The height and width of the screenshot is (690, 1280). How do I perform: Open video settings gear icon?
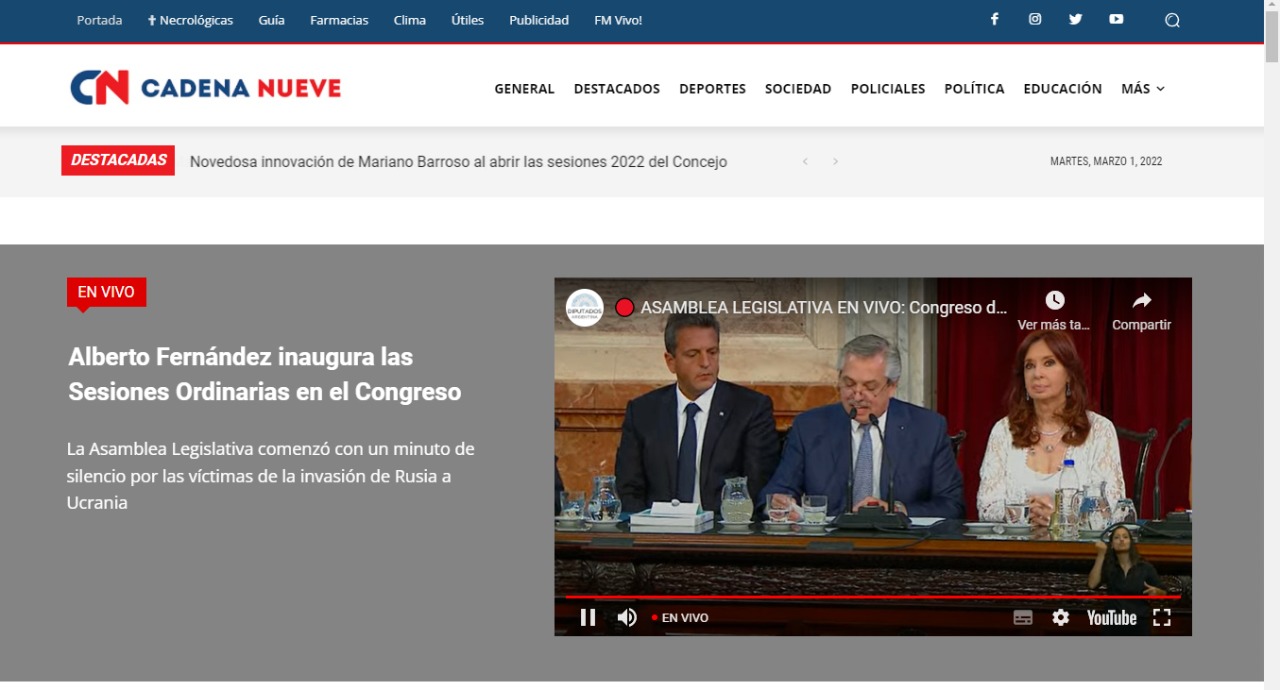pyautogui.click(x=1060, y=618)
